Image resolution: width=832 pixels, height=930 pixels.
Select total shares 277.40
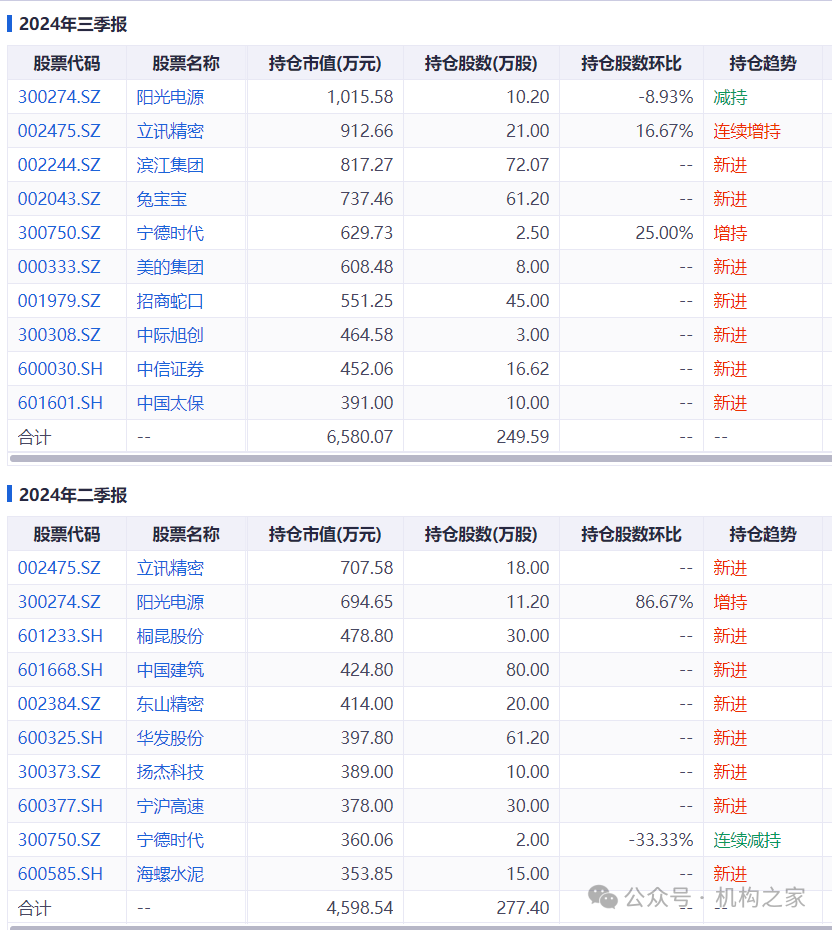[523, 908]
